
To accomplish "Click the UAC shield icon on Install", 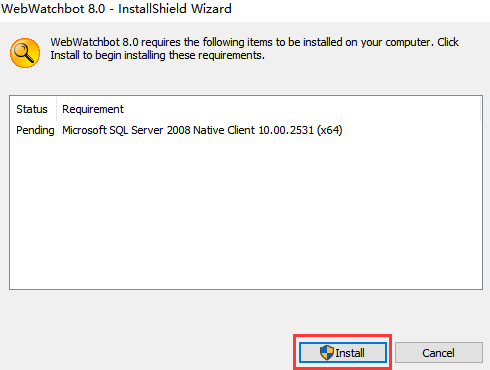I will (327, 352).
